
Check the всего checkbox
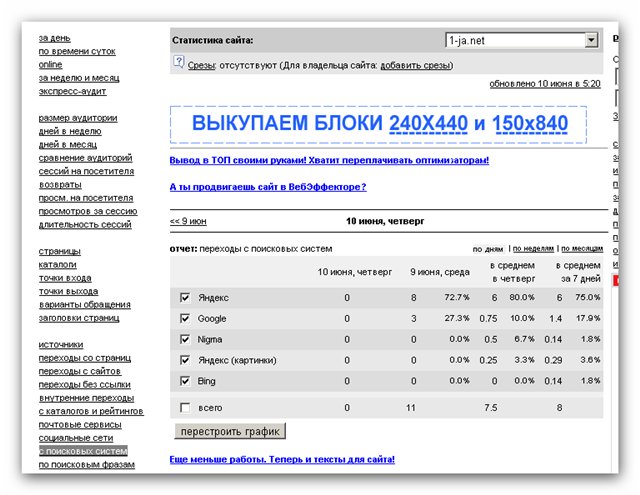(184, 408)
